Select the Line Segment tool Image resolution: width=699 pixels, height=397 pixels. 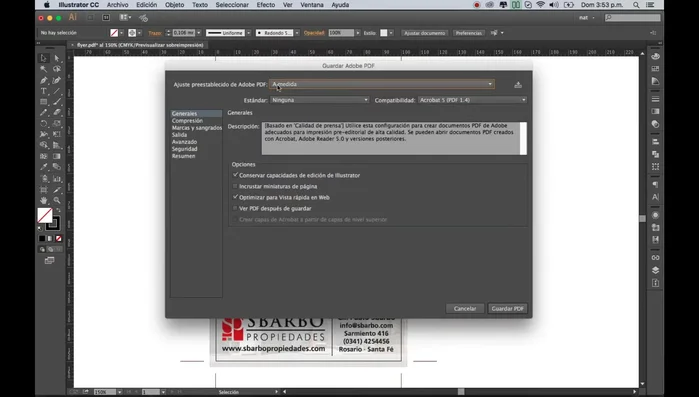[57, 91]
